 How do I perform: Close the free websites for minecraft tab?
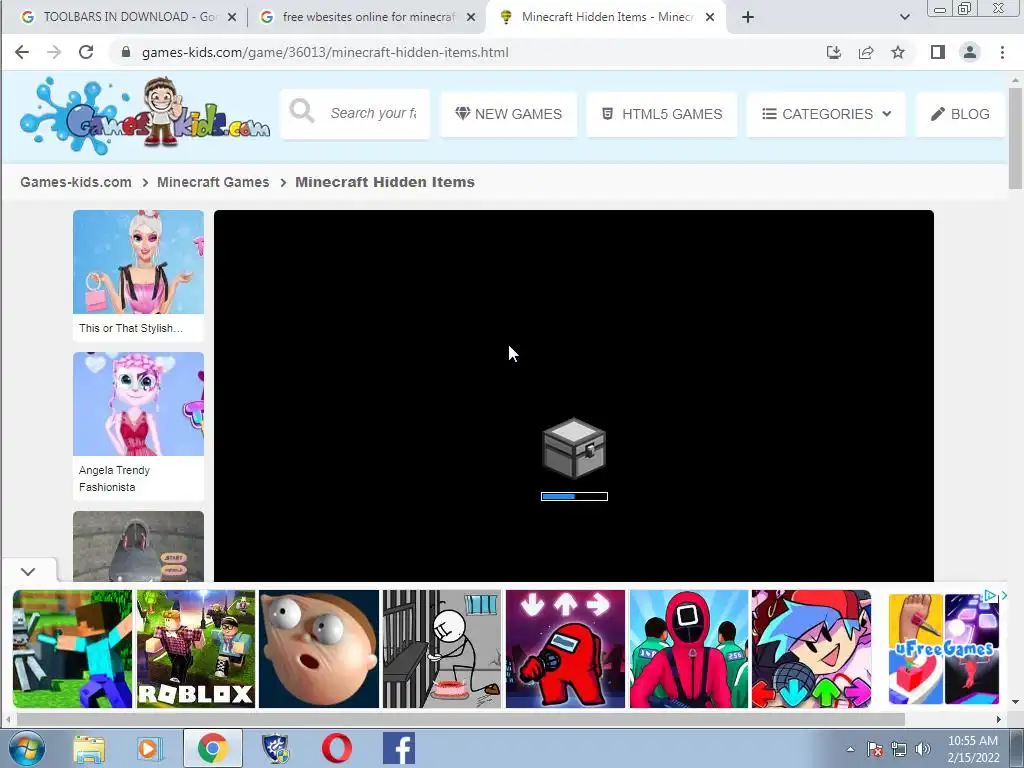tap(471, 17)
